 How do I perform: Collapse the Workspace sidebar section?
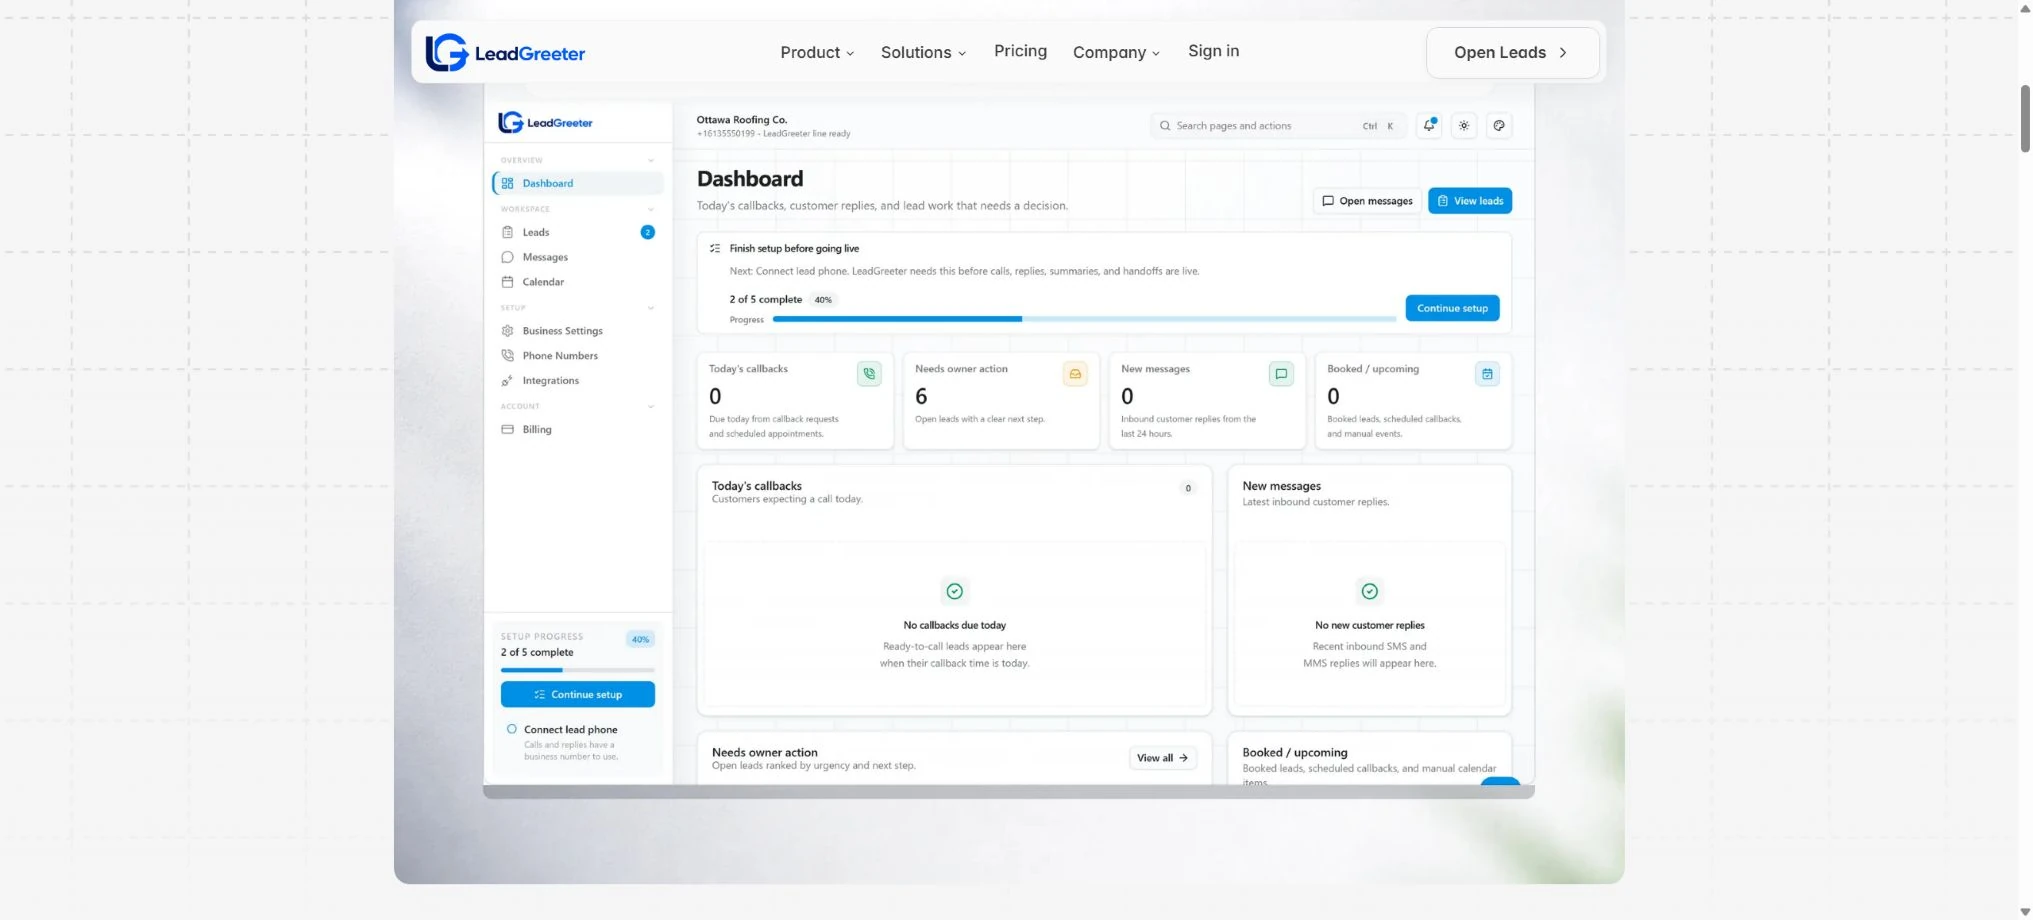point(651,209)
